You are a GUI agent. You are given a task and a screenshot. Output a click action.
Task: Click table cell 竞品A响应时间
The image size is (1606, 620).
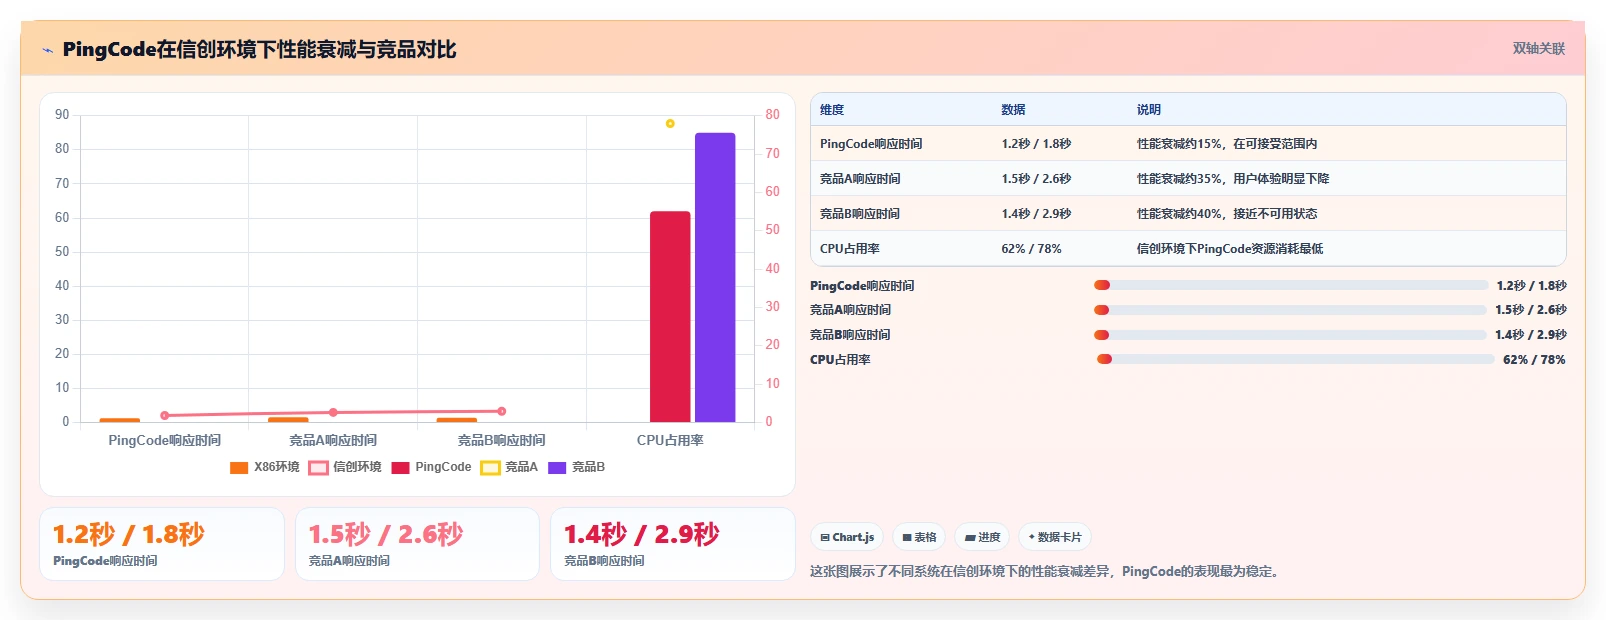pyautogui.click(x=860, y=179)
